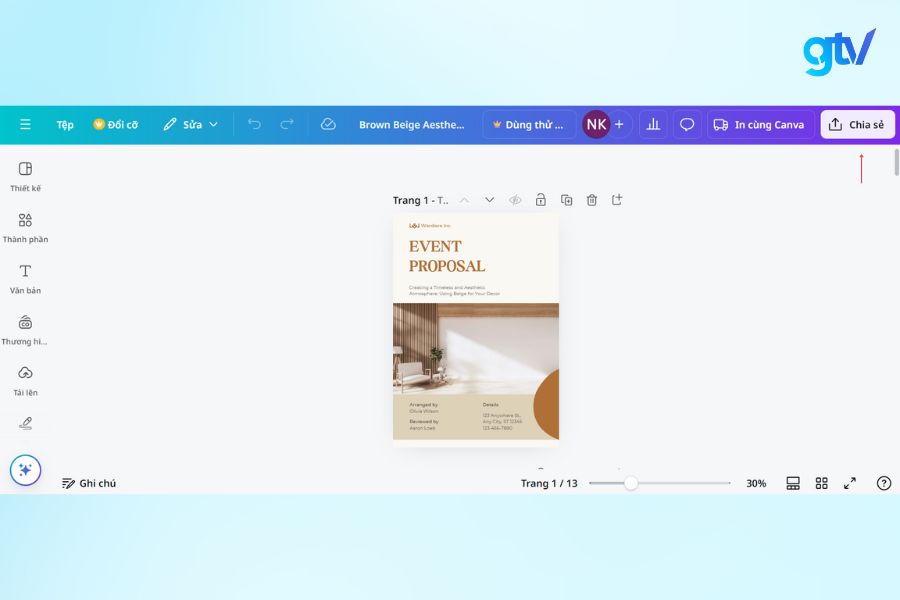Open the Tải lên uploads panel
Viewport: 900px width, 600px height.
coord(25,379)
